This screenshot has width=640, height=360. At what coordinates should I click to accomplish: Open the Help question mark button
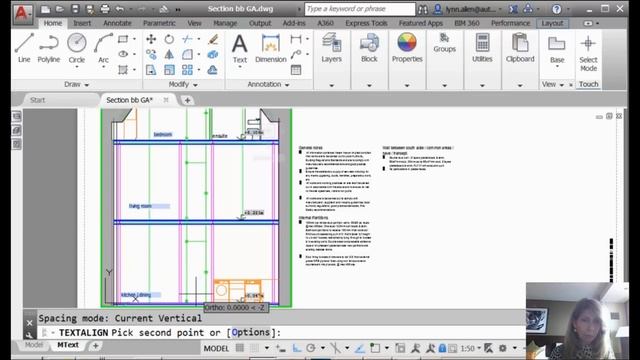click(557, 9)
